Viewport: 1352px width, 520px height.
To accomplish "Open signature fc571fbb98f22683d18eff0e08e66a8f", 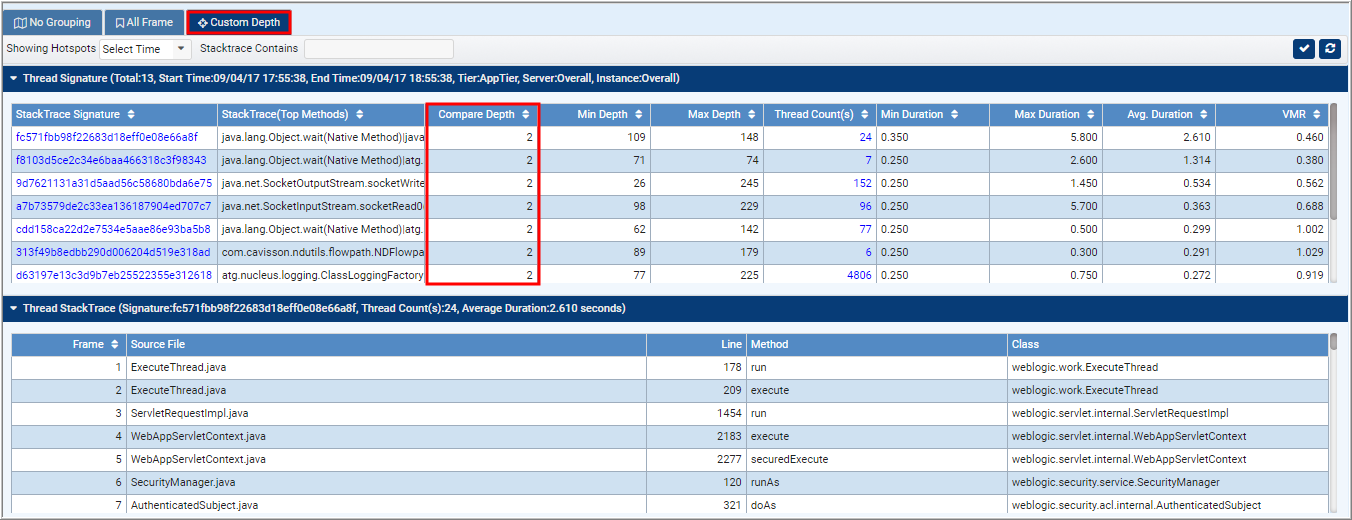I will point(106,137).
